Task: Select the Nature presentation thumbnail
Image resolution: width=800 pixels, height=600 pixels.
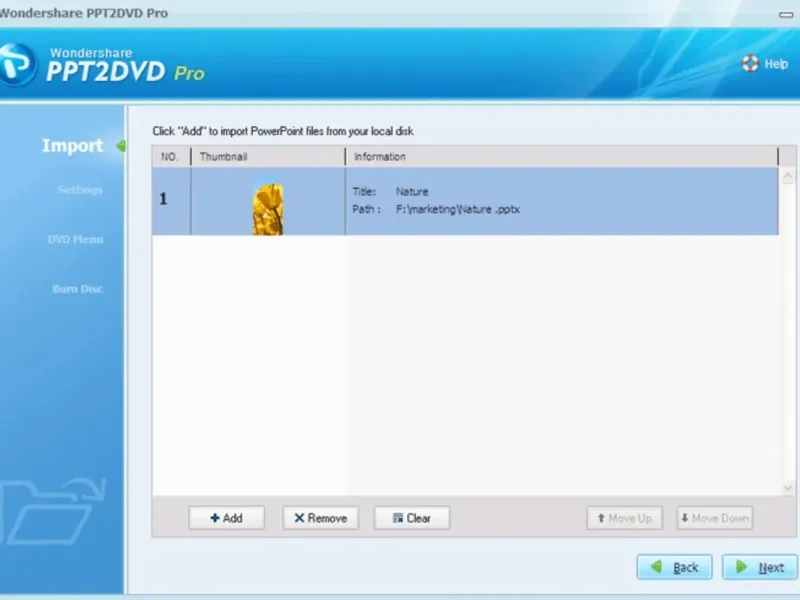Action: click(268, 209)
